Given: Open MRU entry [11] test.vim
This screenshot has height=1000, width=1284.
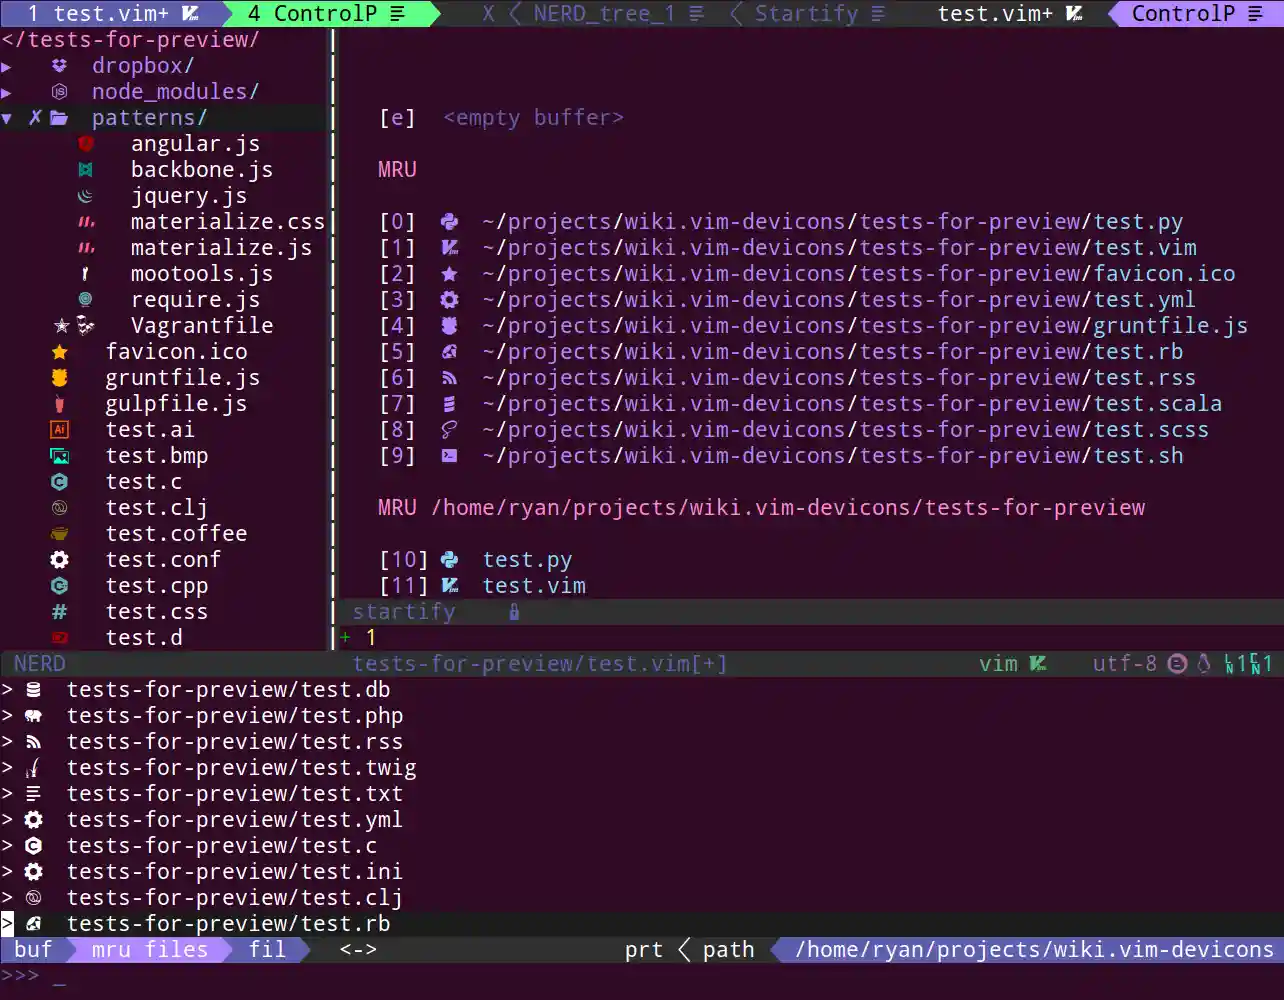Looking at the screenshot, I should pos(534,585).
